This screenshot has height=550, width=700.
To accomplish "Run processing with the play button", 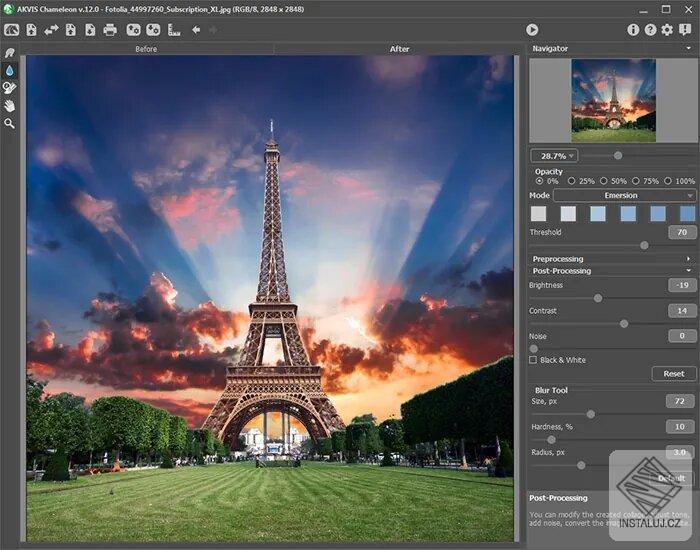I will pos(532,30).
